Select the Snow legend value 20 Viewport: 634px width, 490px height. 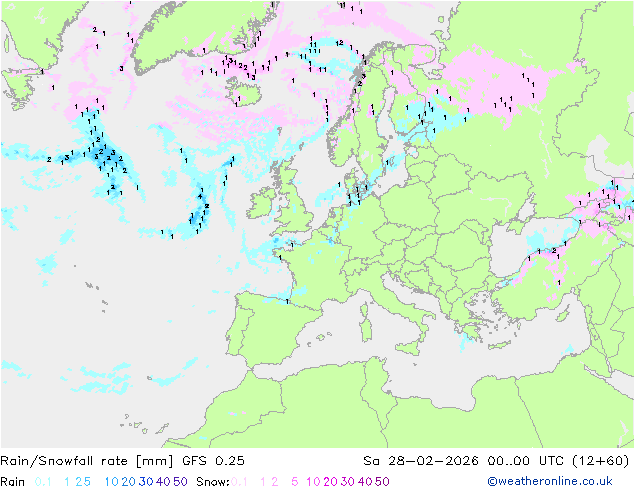coord(330,482)
